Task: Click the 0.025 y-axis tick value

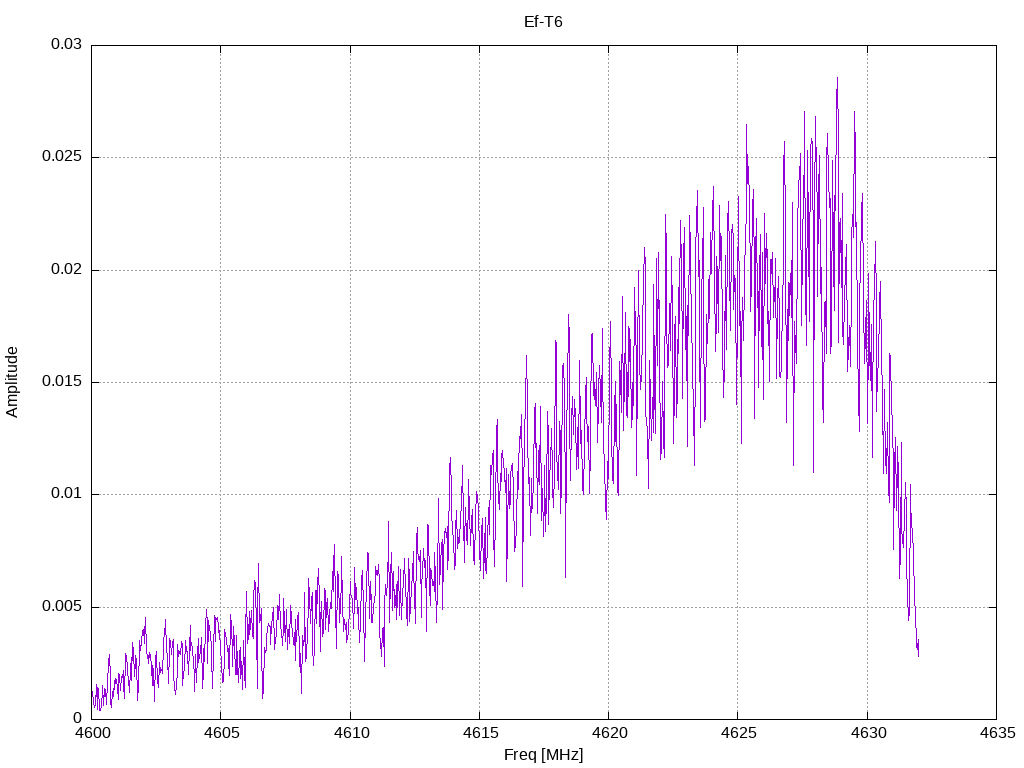Action: [x=62, y=156]
